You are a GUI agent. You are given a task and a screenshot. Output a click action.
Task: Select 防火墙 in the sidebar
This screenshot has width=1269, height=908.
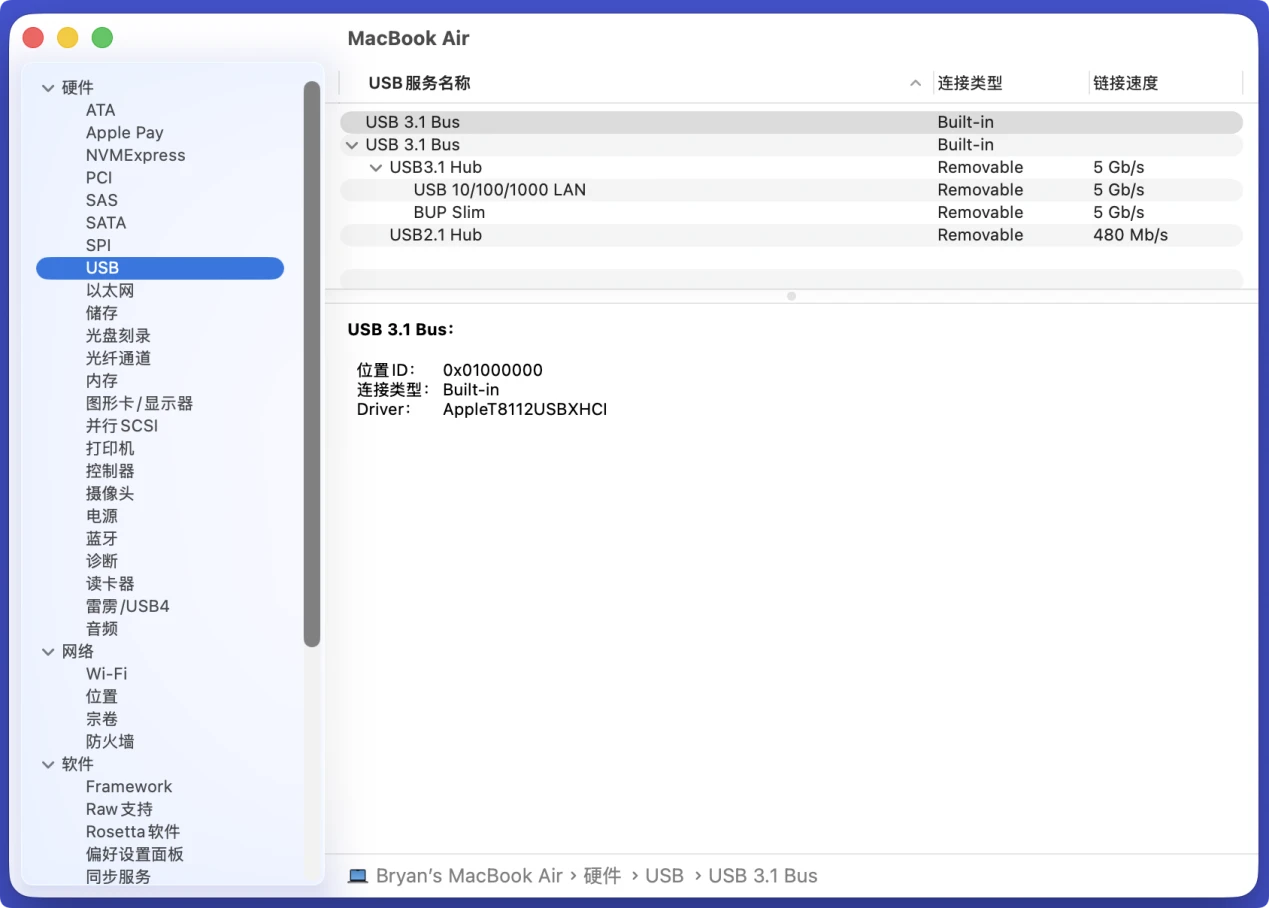(110, 742)
